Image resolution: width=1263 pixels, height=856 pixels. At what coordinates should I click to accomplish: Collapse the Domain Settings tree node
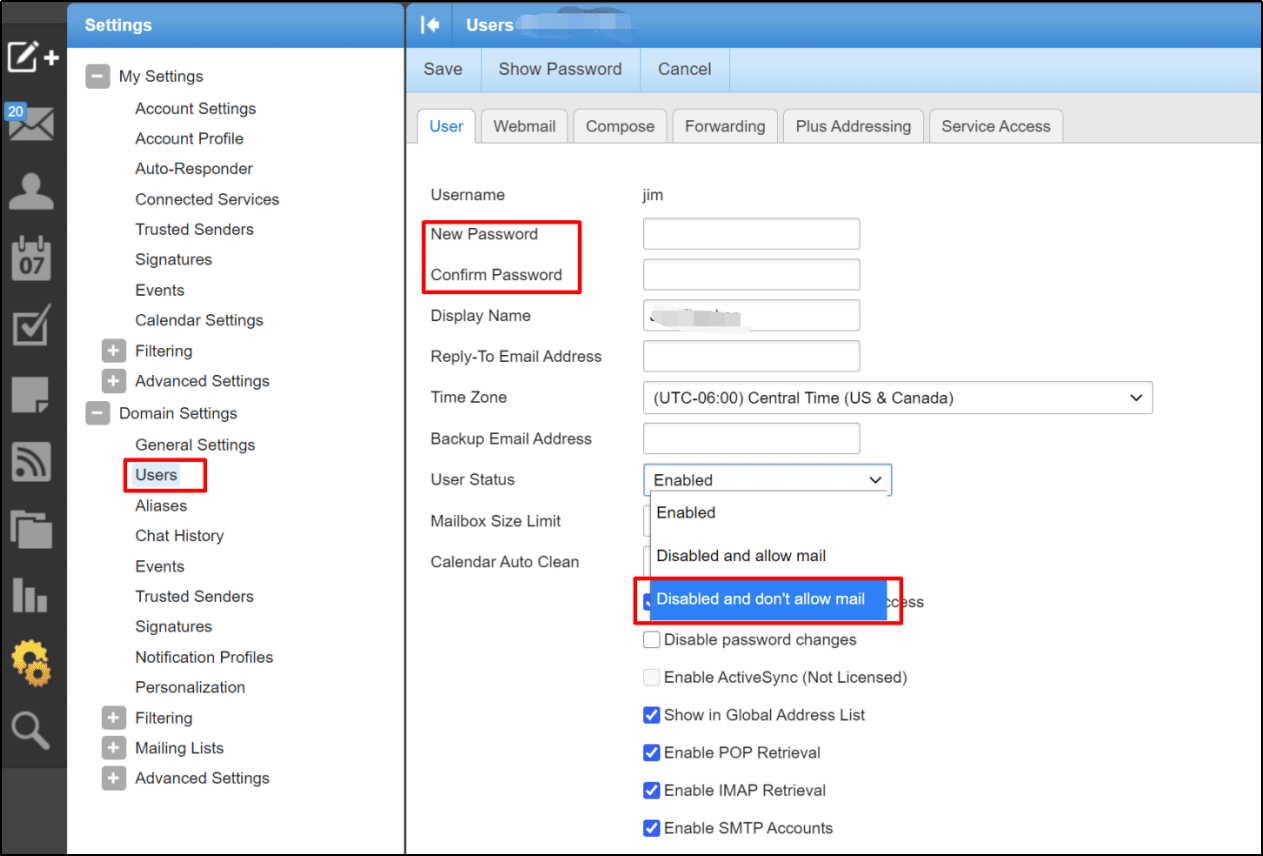[x=97, y=413]
